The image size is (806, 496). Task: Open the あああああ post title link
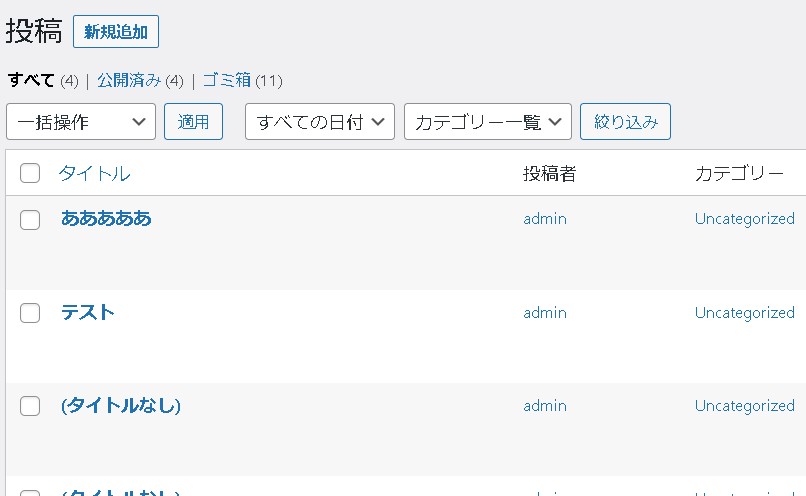click(x=106, y=218)
